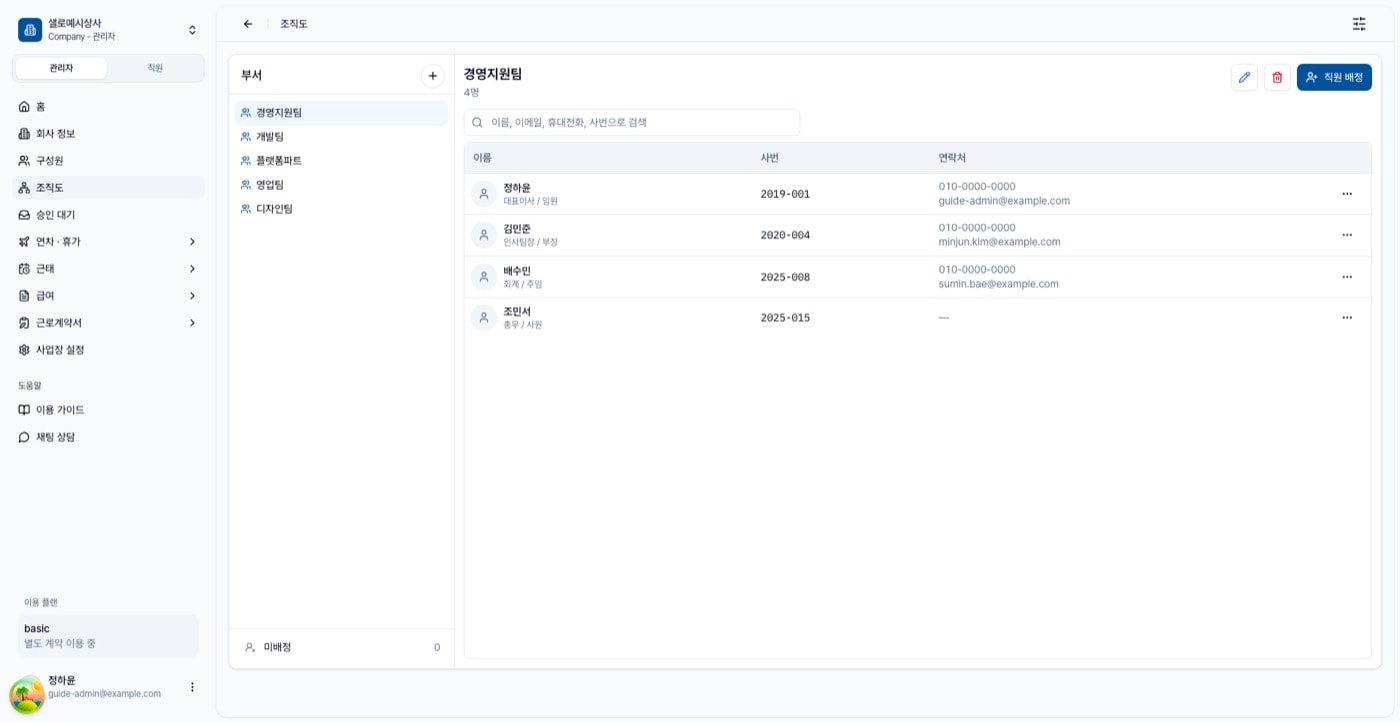Click the user profile avatar at bottom
1400x723 pixels.
pyautogui.click(x=27, y=695)
